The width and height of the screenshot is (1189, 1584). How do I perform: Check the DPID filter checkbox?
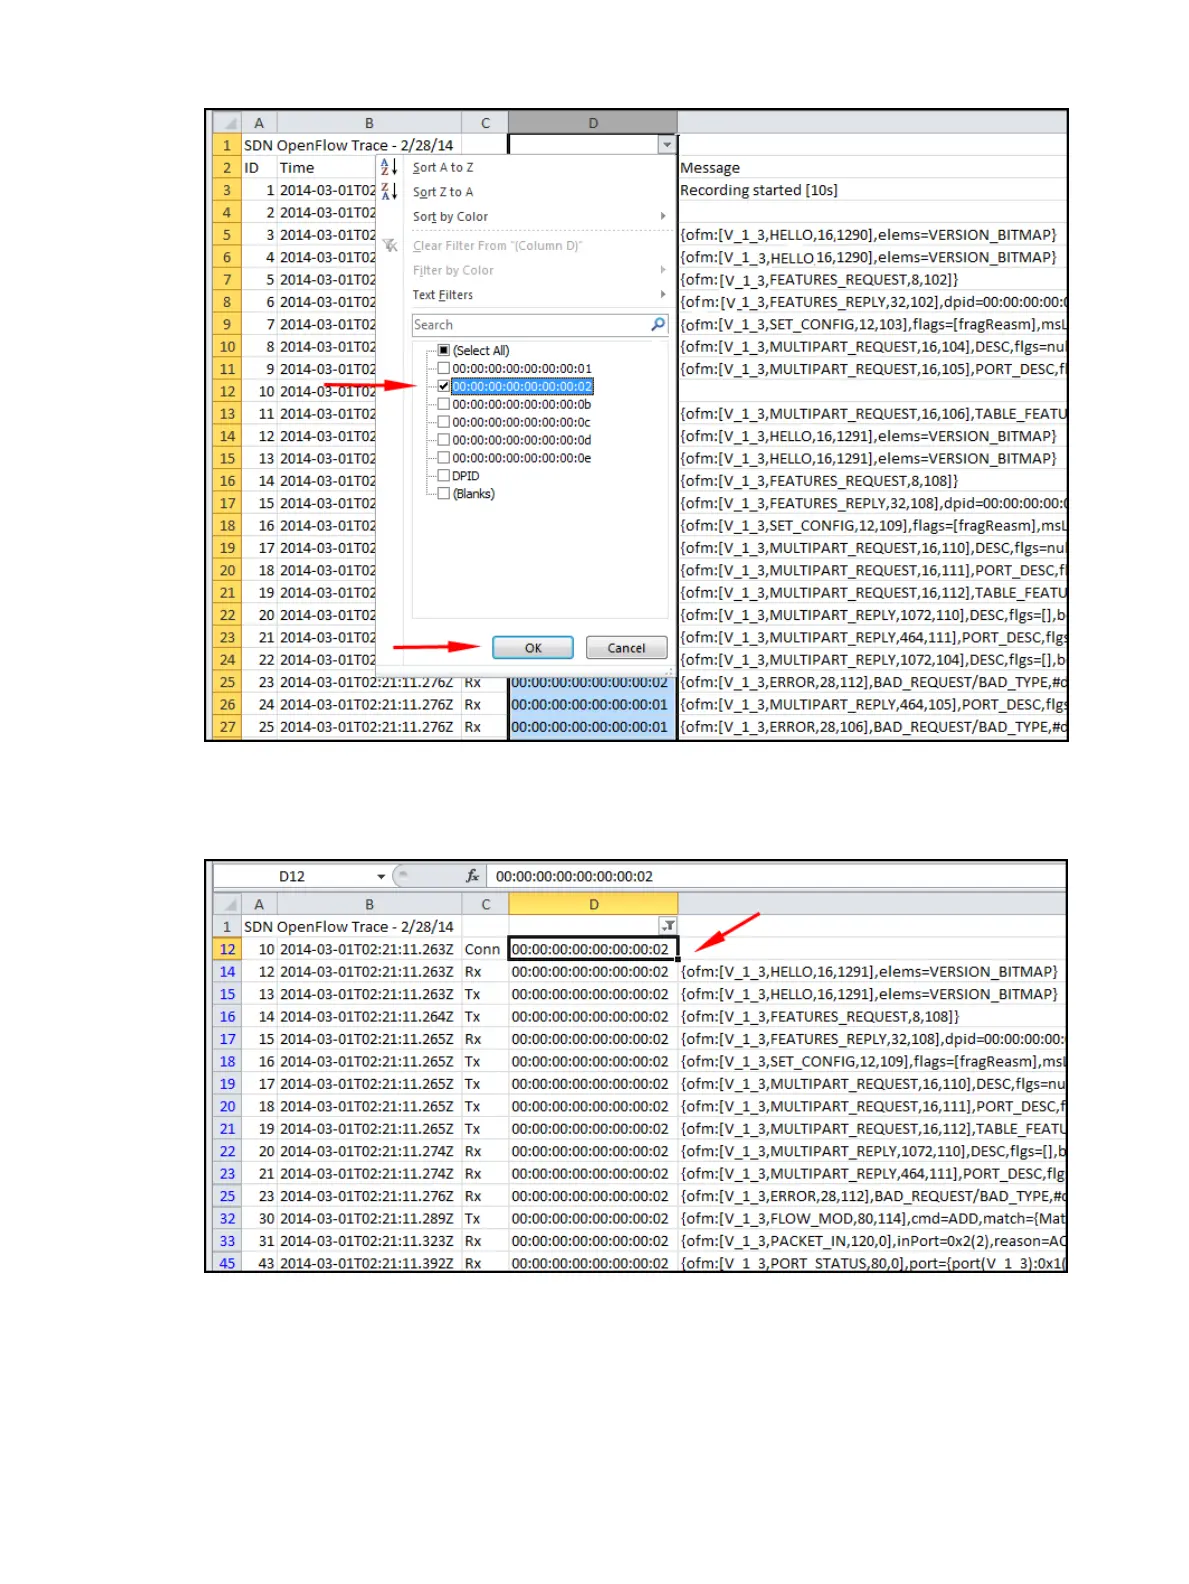point(444,476)
